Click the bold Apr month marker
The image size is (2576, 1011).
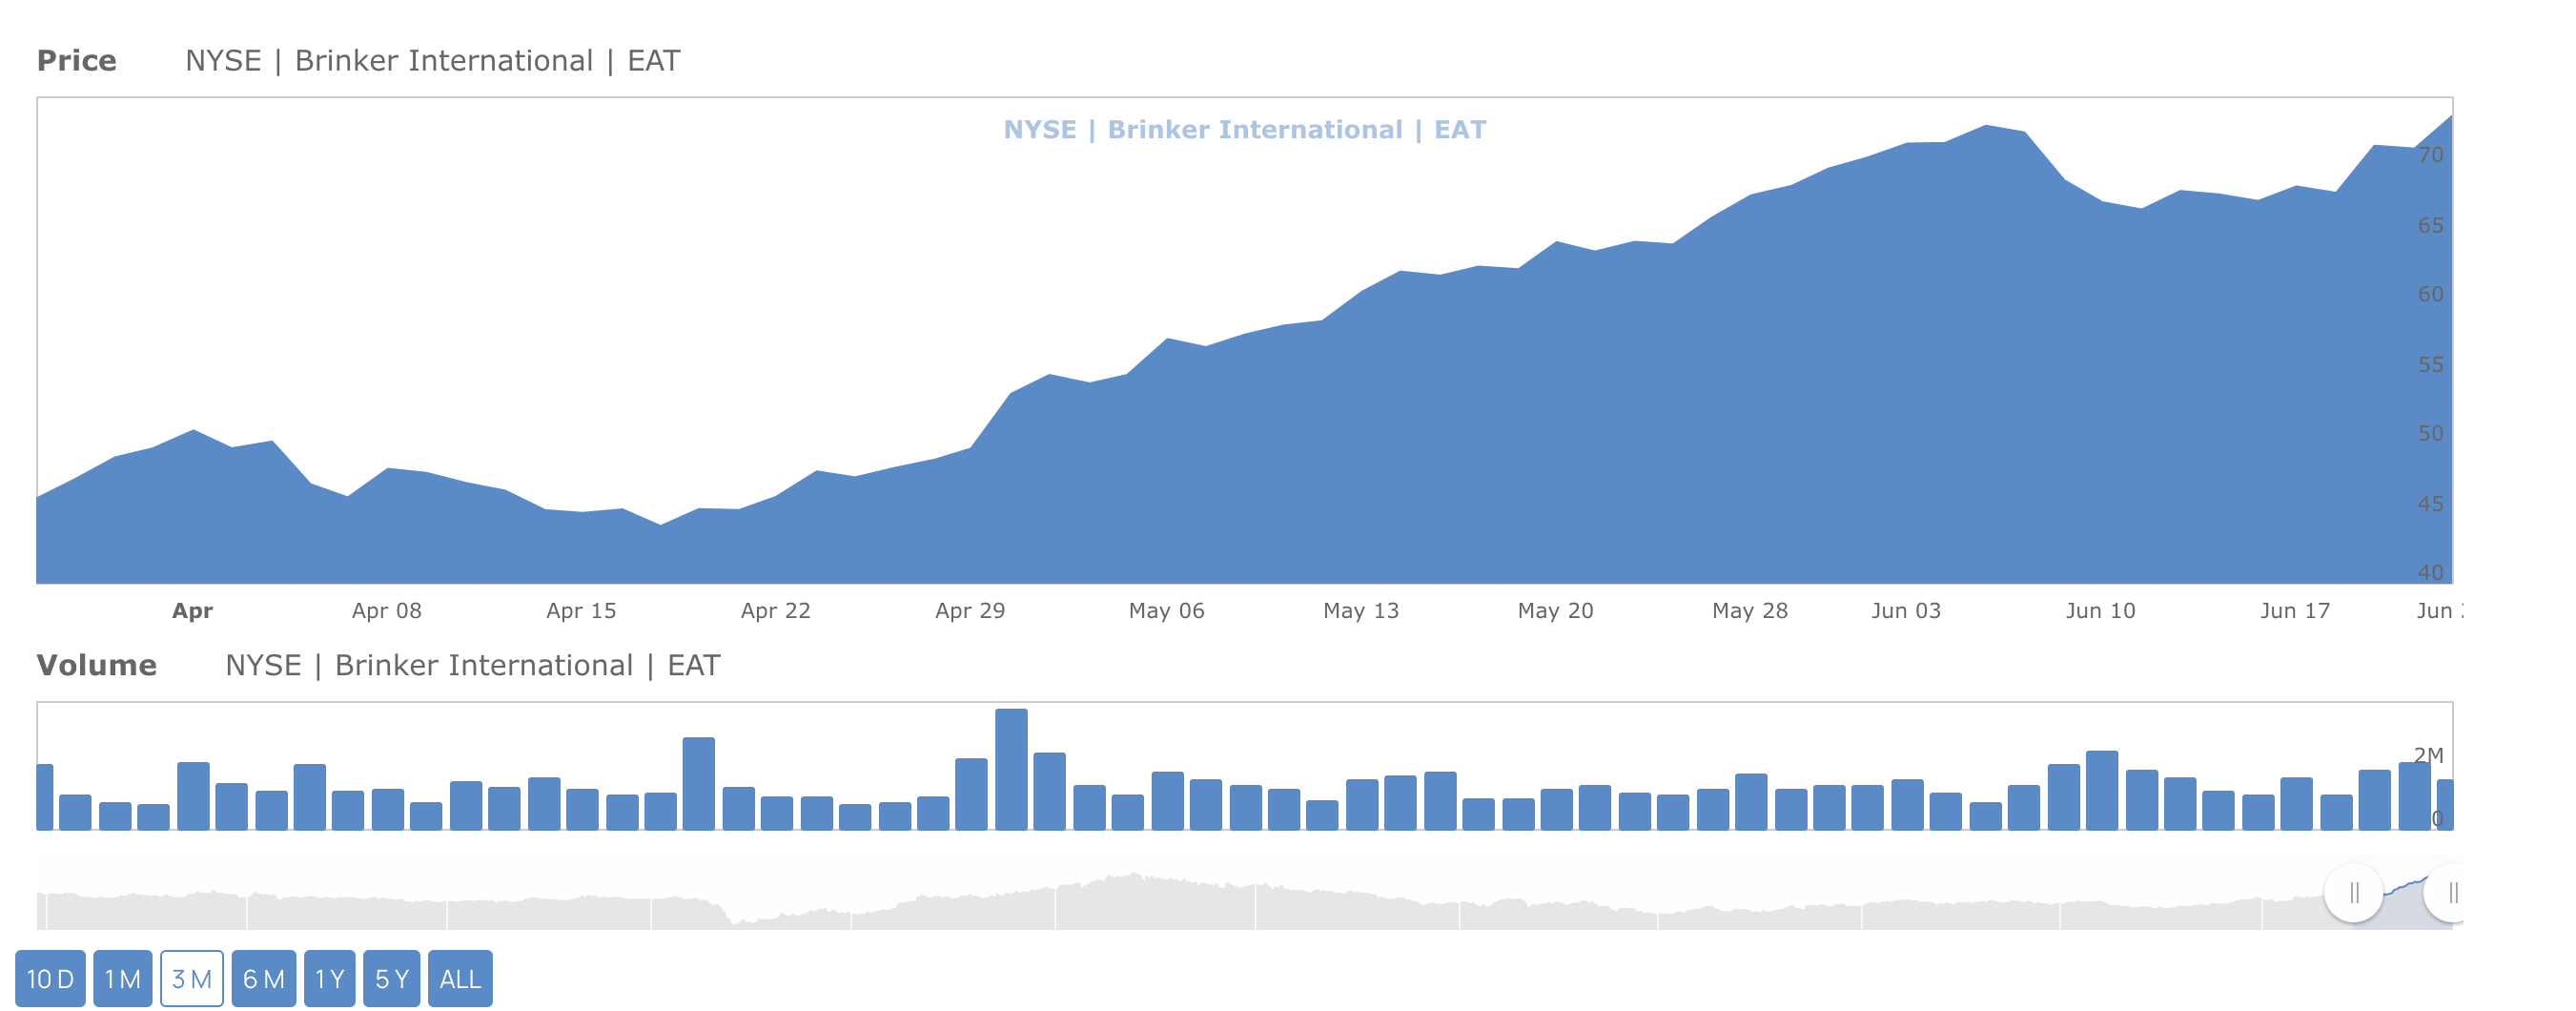[x=192, y=611]
